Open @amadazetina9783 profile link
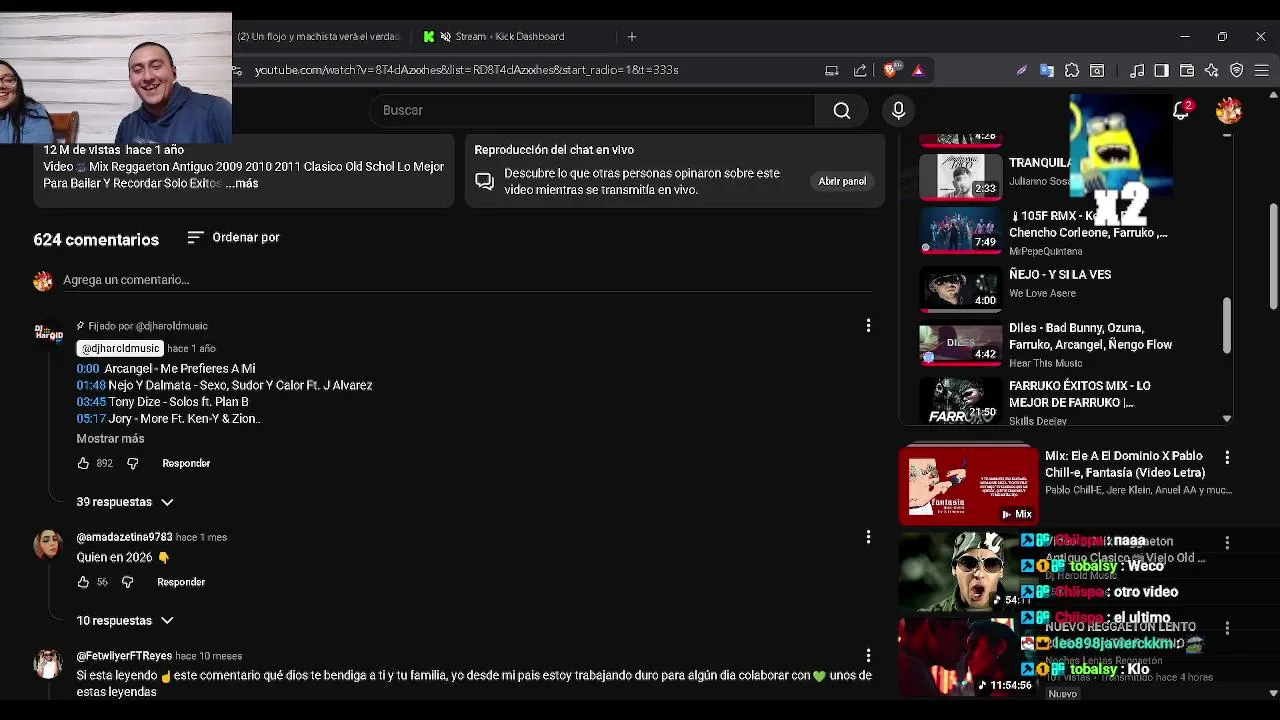1280x720 pixels. (124, 537)
